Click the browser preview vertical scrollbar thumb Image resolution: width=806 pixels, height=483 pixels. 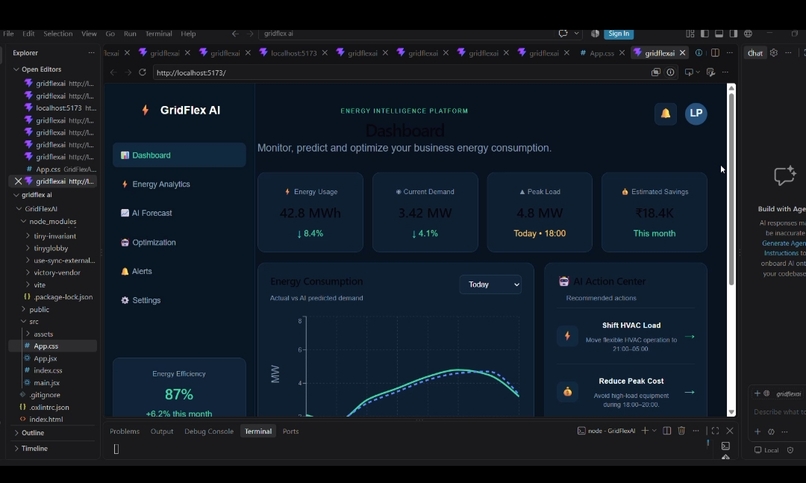tap(731, 190)
